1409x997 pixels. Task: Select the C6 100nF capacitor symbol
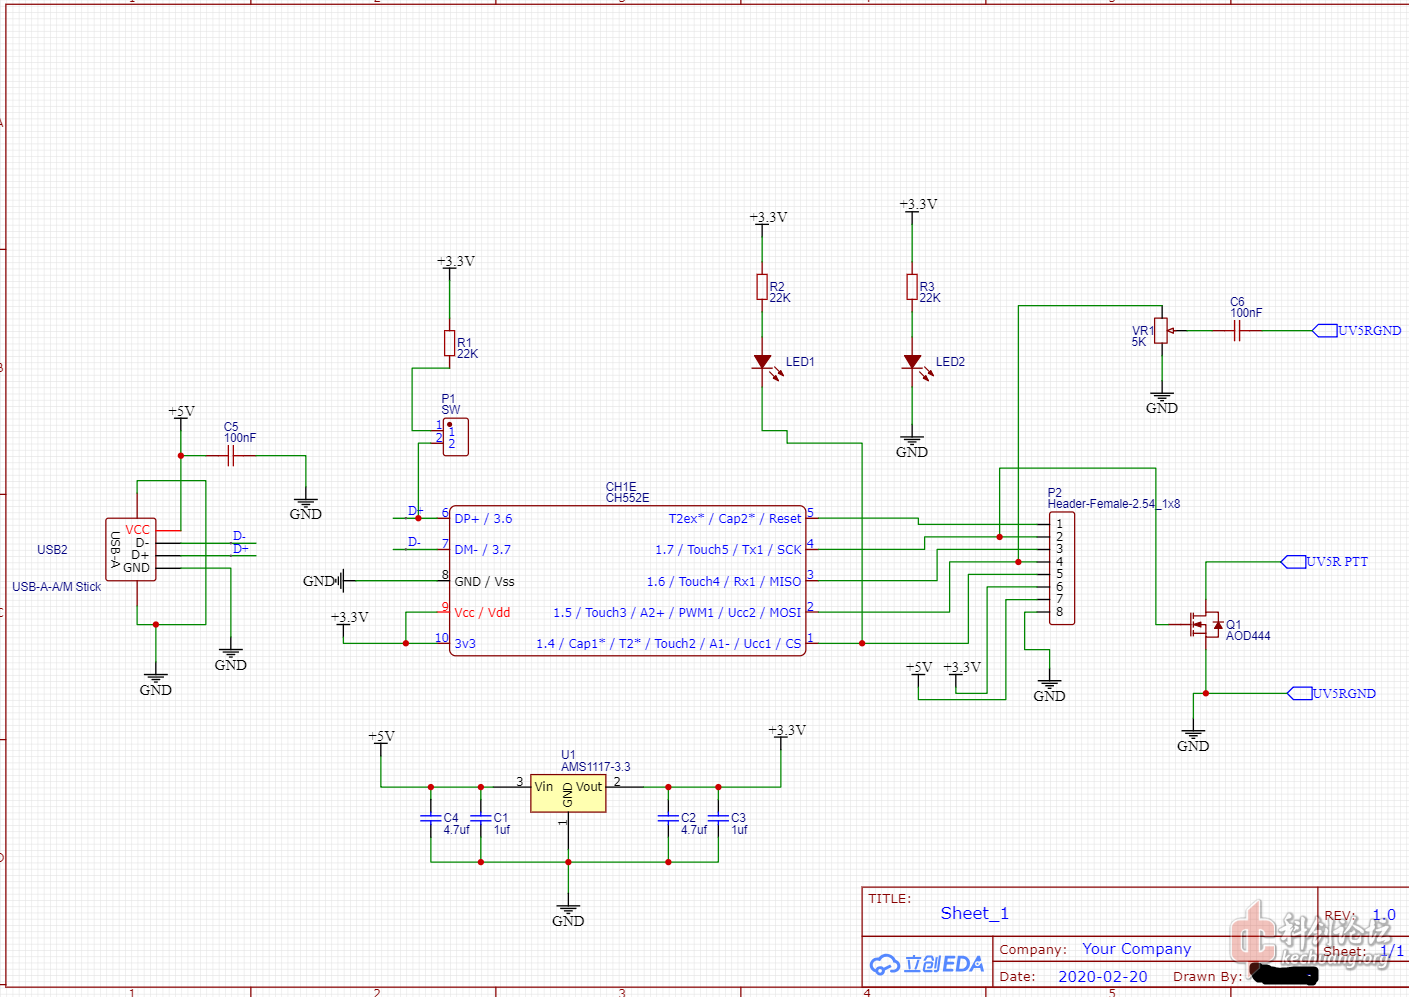tap(1237, 331)
